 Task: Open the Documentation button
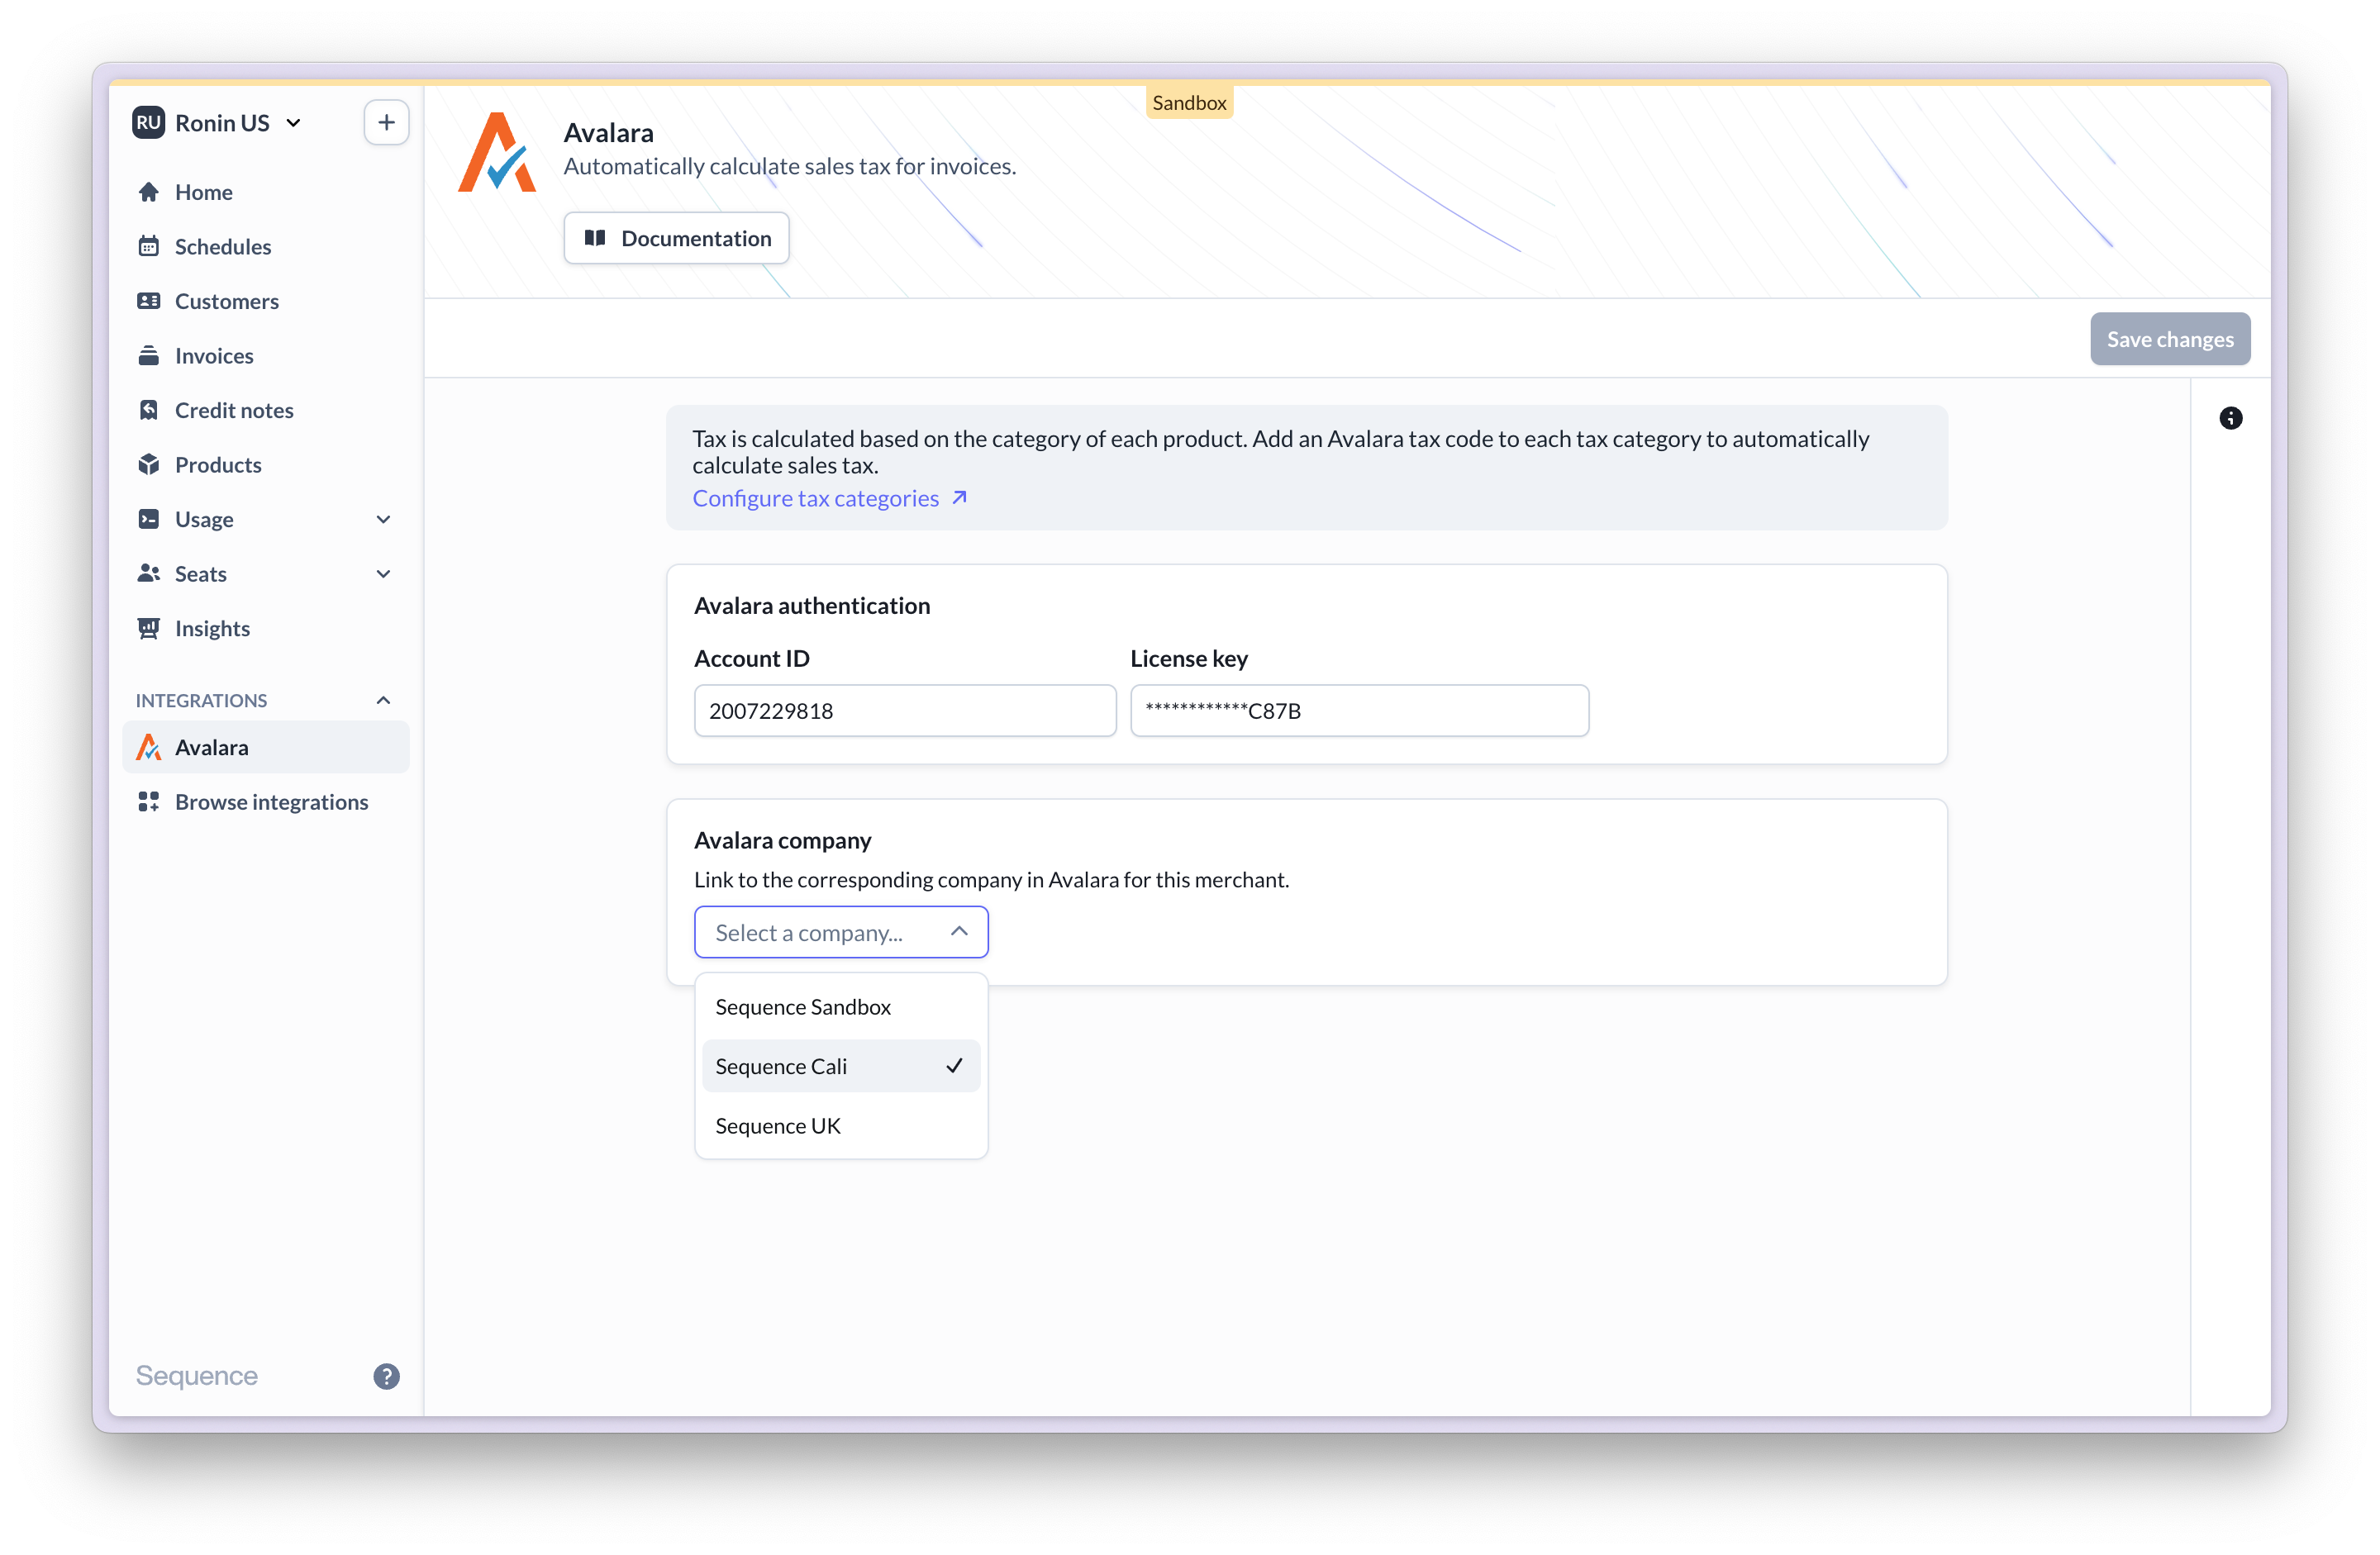(677, 238)
